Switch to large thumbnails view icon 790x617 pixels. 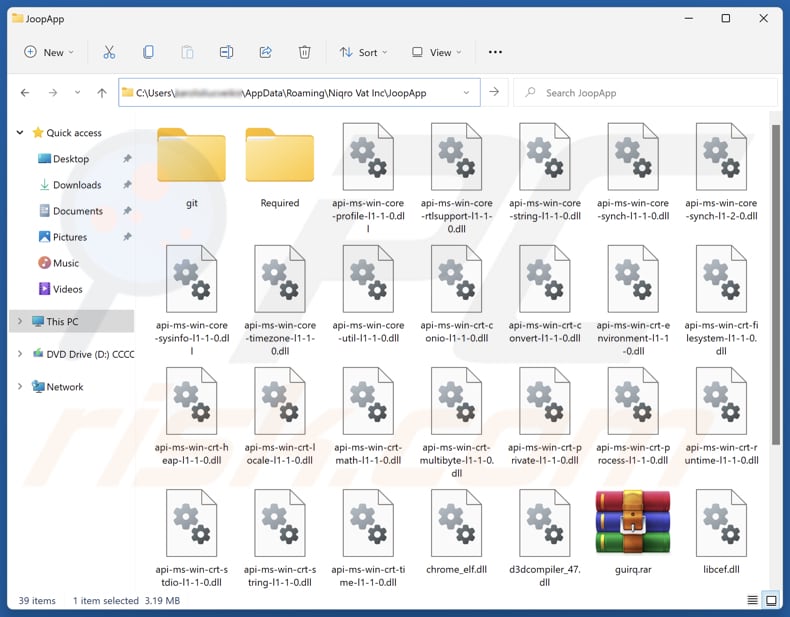click(771, 600)
